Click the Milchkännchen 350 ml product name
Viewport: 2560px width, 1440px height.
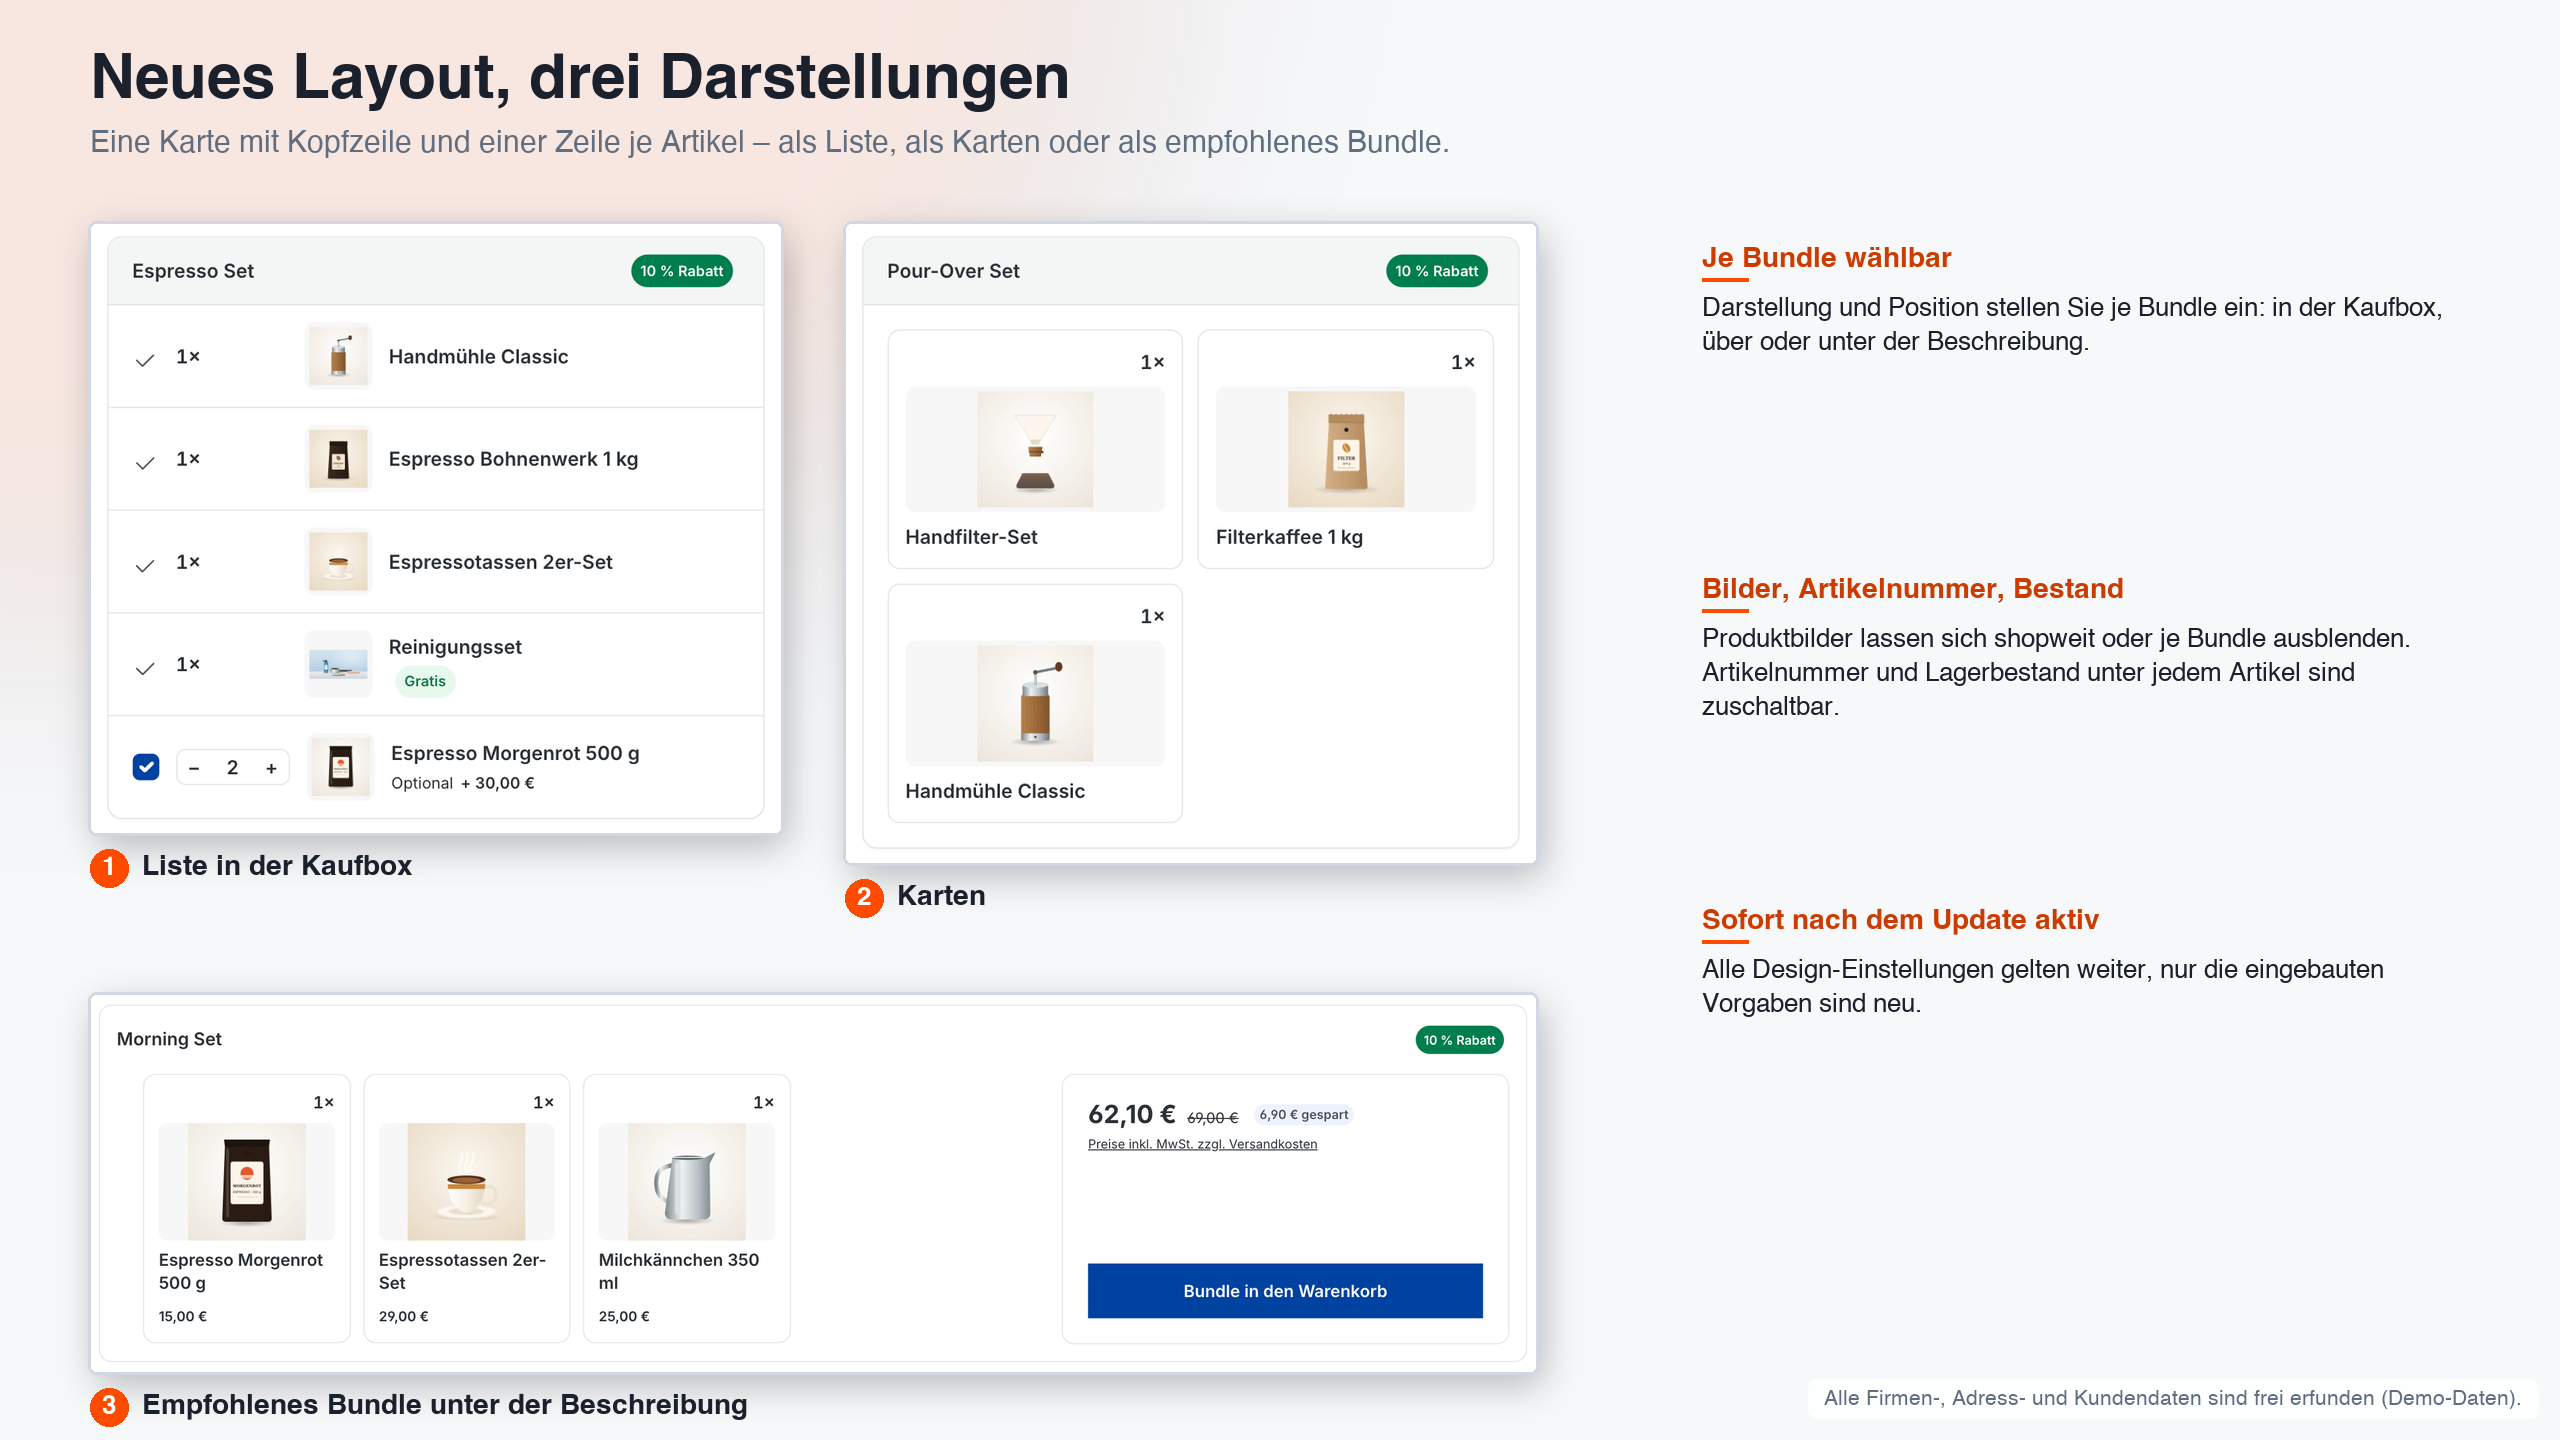[x=679, y=1271]
